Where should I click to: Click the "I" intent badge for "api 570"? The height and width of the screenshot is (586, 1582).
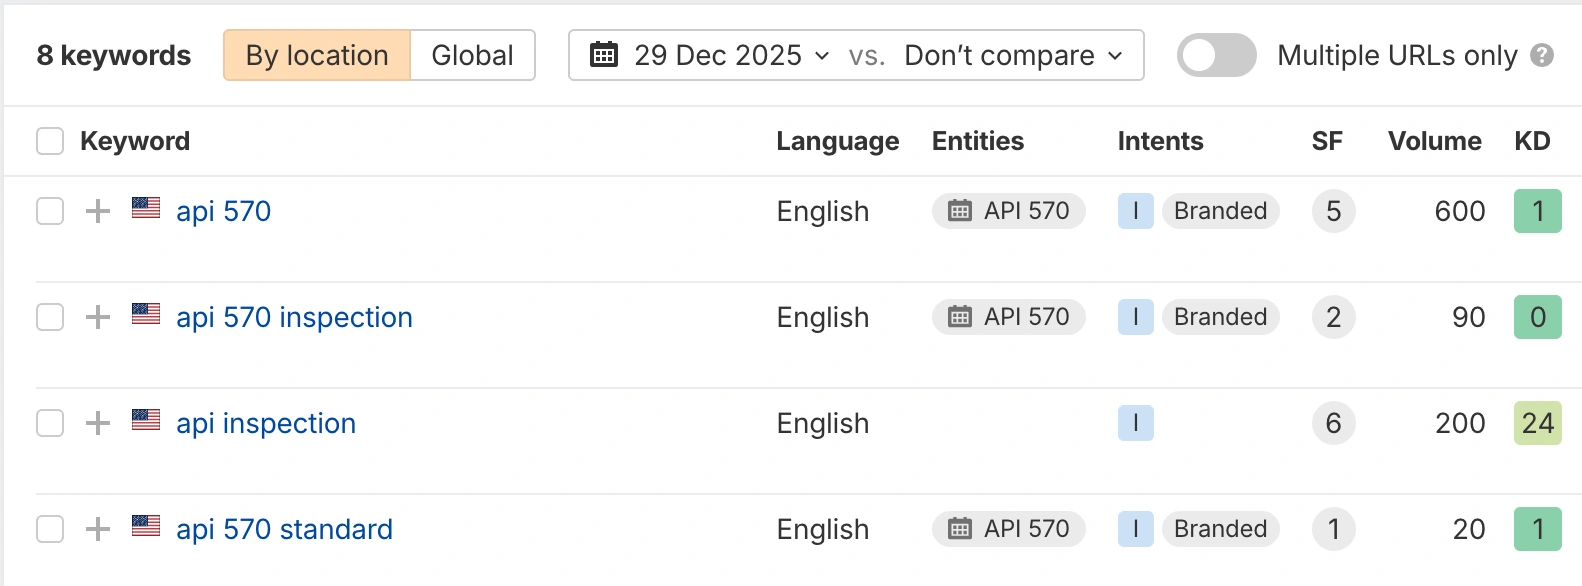point(1135,211)
